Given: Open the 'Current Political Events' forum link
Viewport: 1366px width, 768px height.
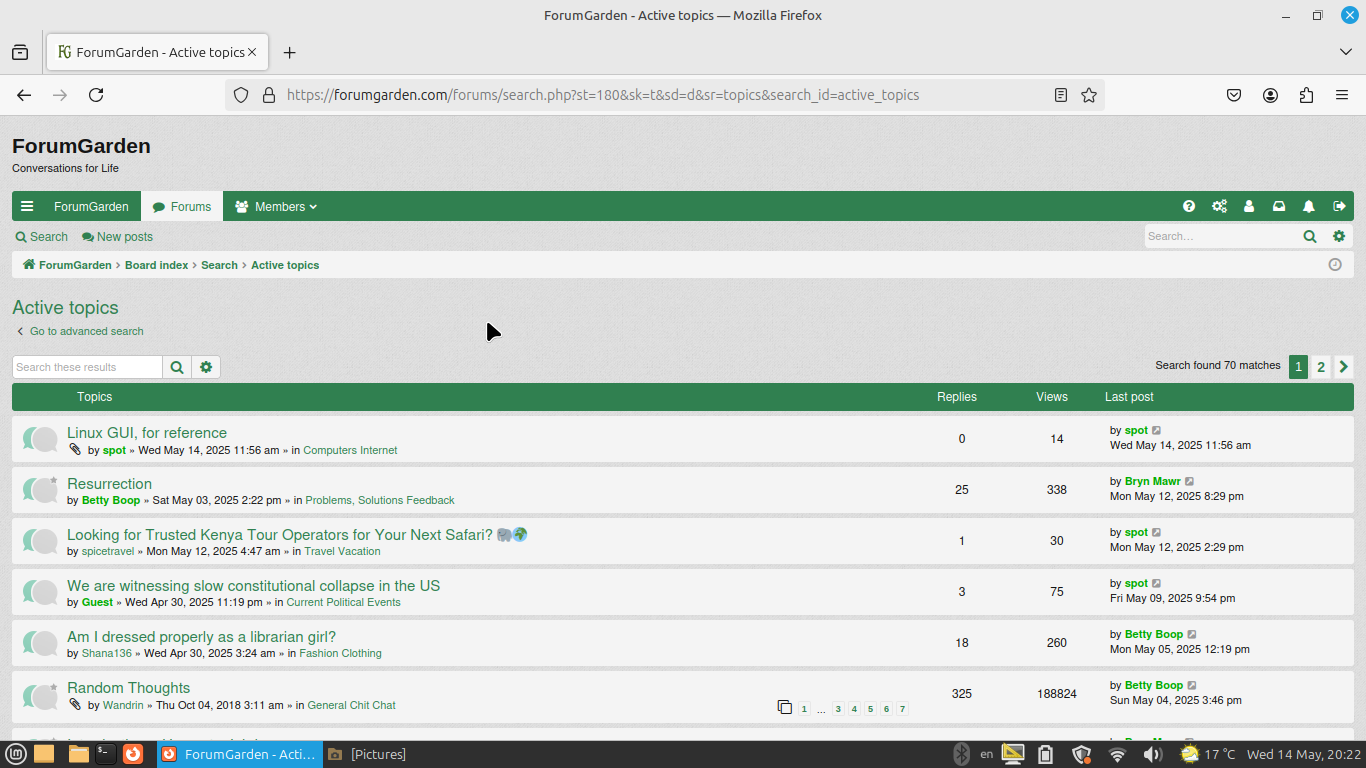Looking at the screenshot, I should [x=343, y=602].
